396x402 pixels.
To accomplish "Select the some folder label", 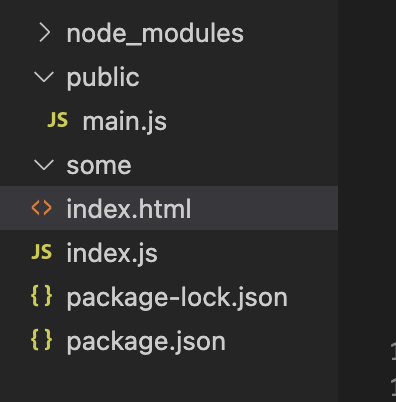I will (99, 165).
